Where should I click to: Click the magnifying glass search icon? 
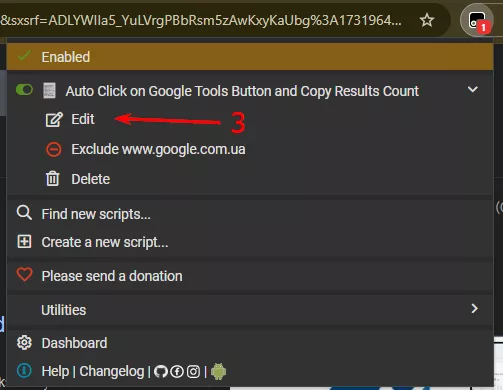pos(24,213)
